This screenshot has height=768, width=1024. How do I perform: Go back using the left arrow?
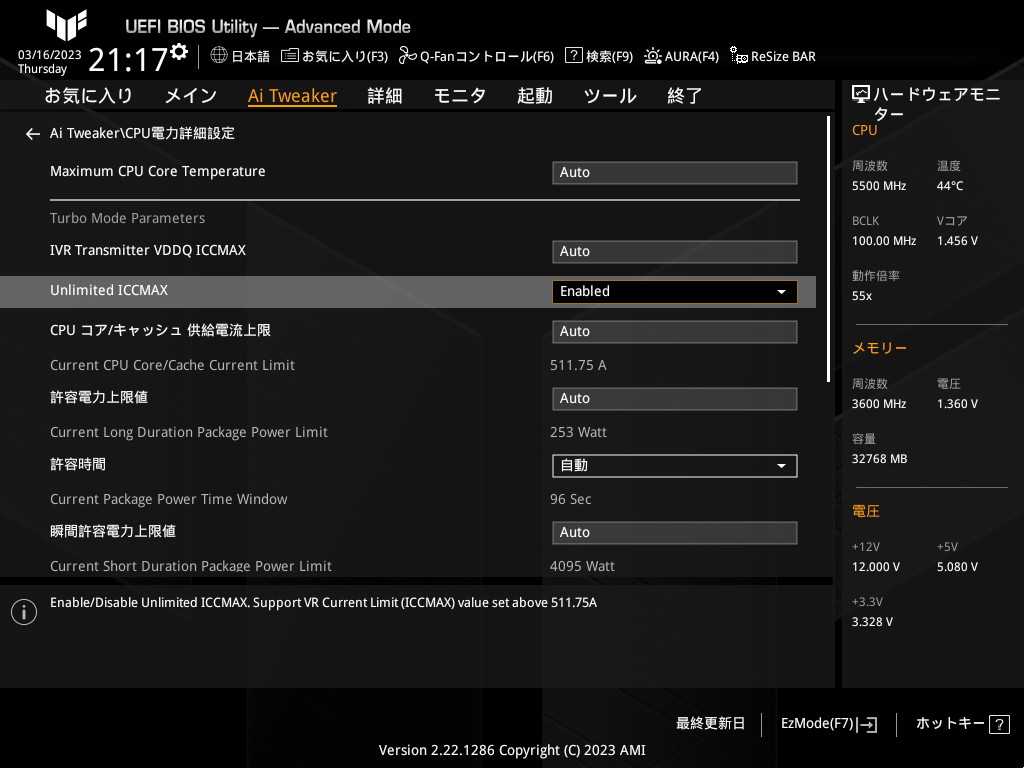coord(33,134)
